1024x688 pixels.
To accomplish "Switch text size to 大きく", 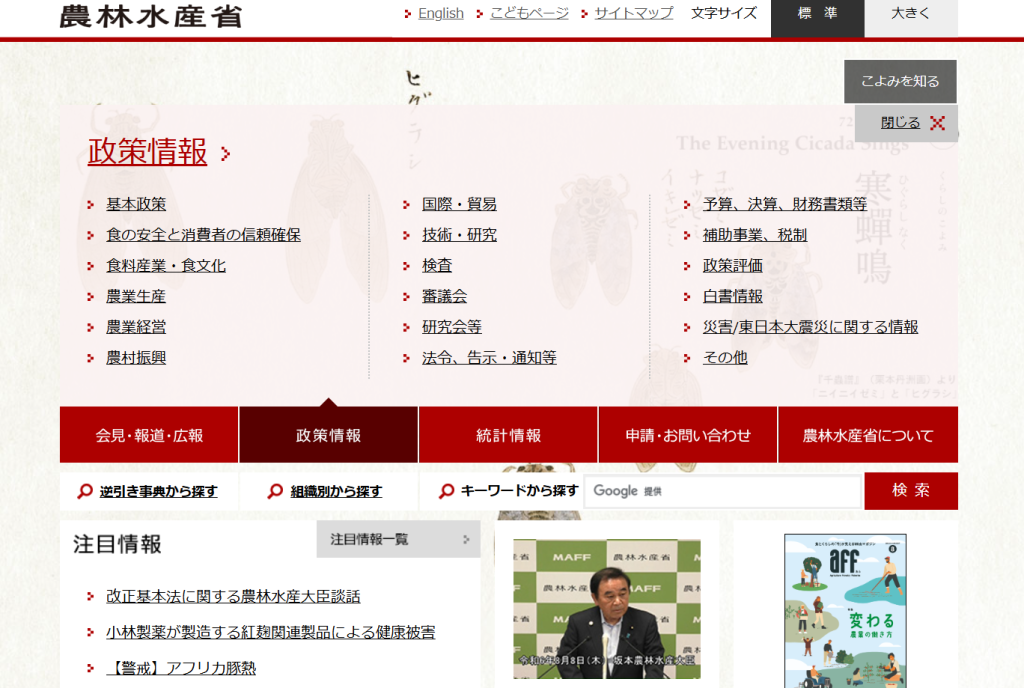I will (910, 14).
